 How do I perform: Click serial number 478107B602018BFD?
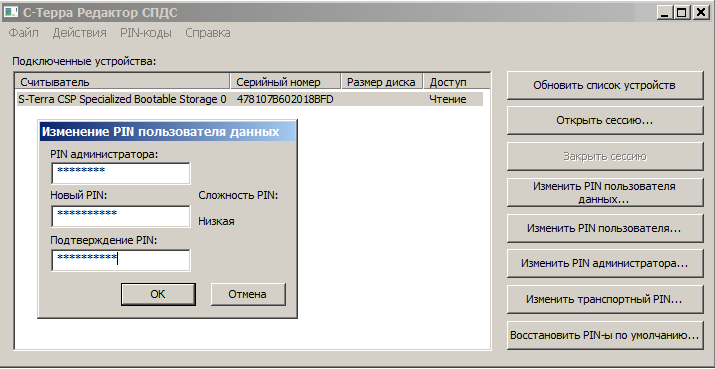click(285, 99)
